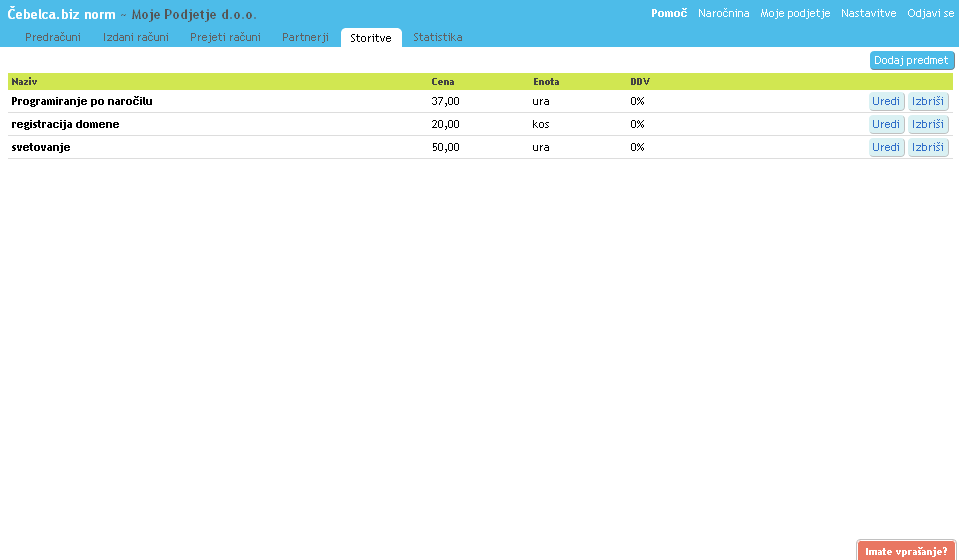Switch to the Izdani računi tab

[x=135, y=37]
